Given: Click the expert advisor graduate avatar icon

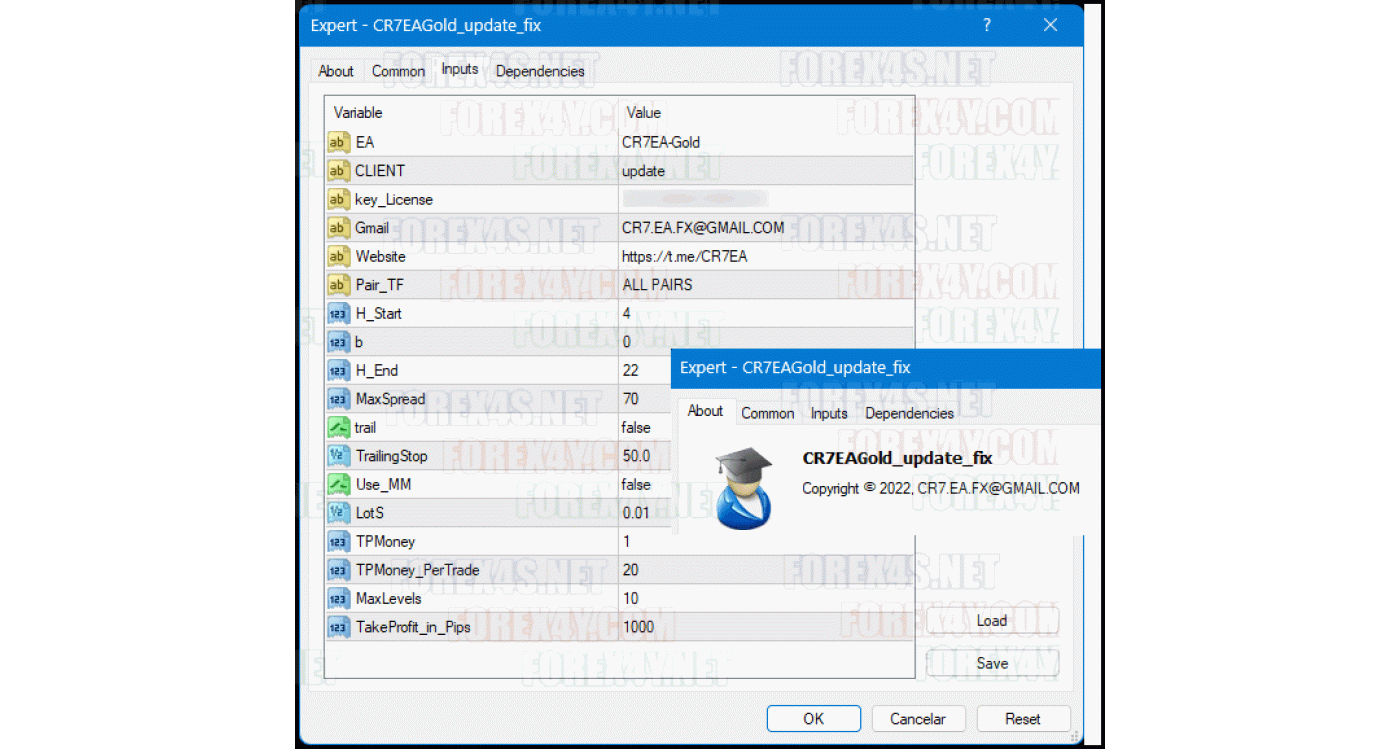Looking at the screenshot, I should pyautogui.click(x=744, y=488).
